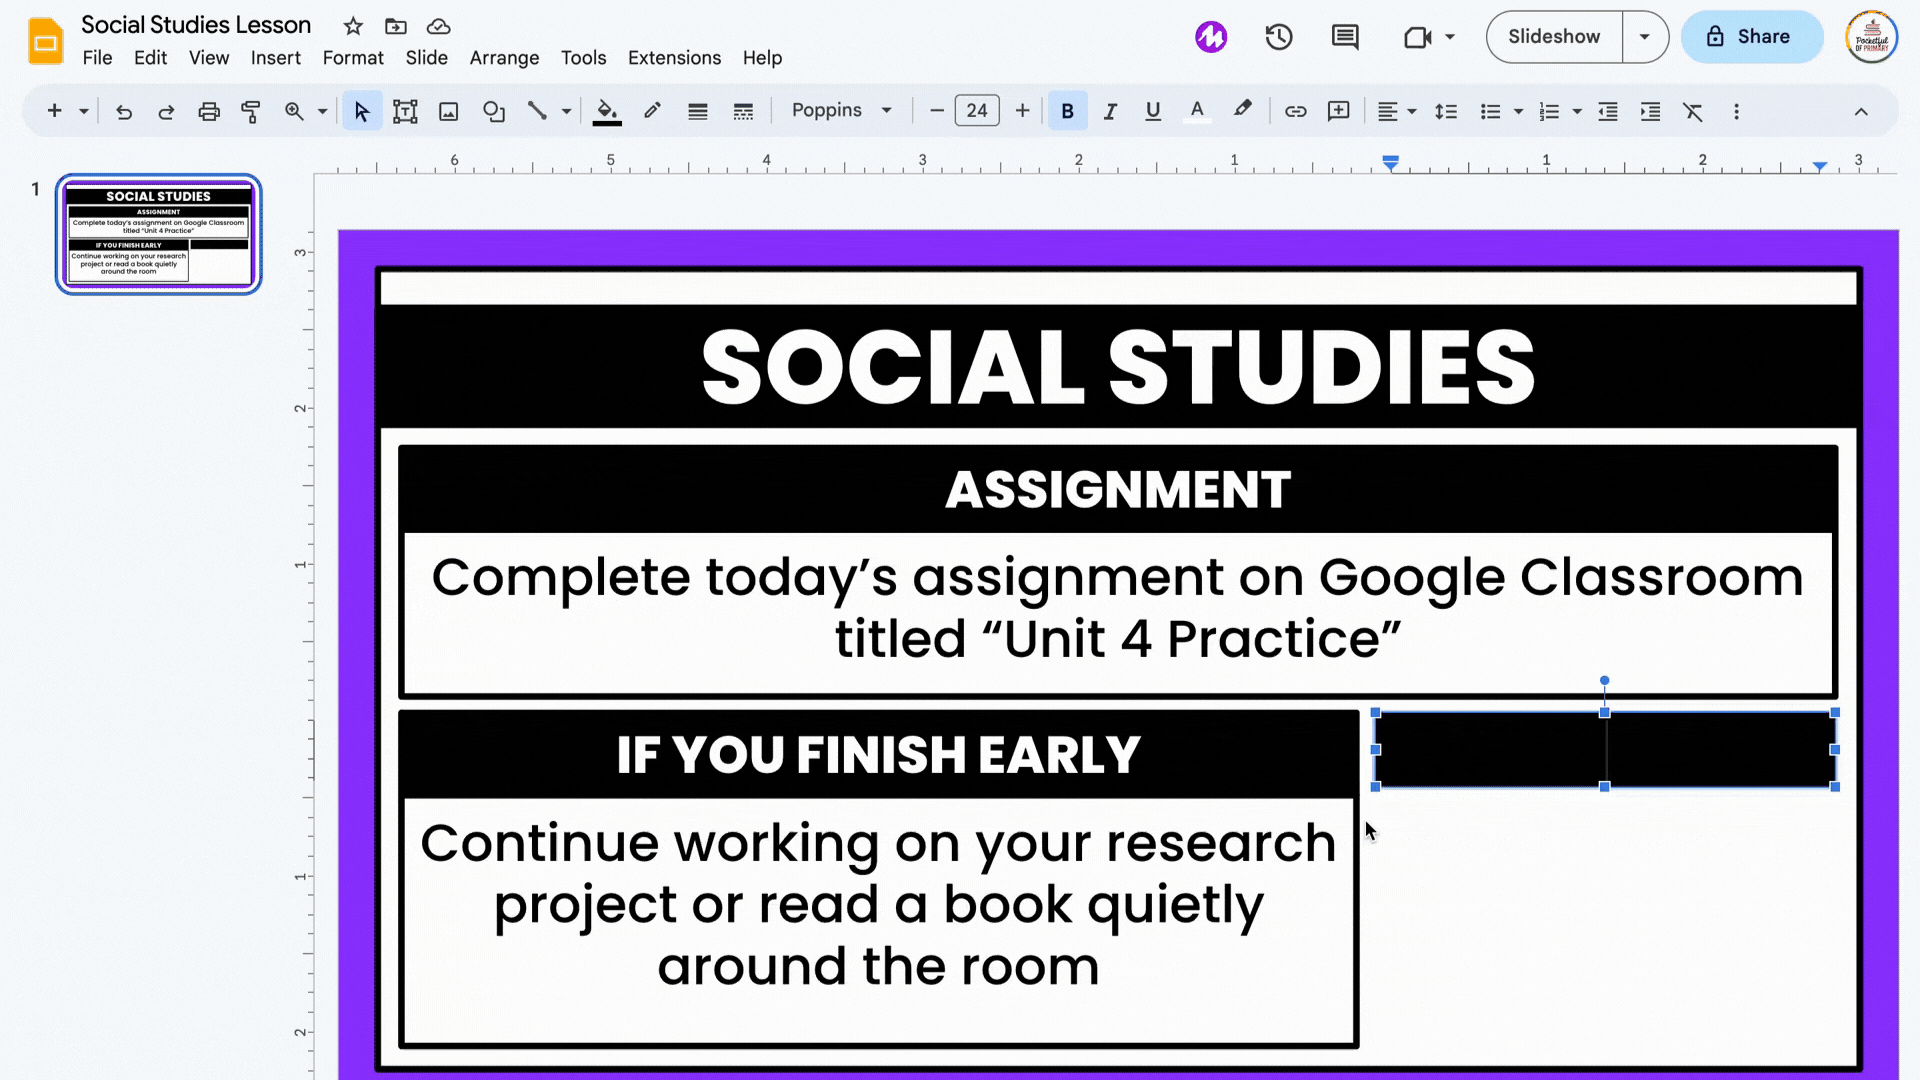The width and height of the screenshot is (1920, 1080).
Task: Open the Help menu
Action: (x=762, y=58)
